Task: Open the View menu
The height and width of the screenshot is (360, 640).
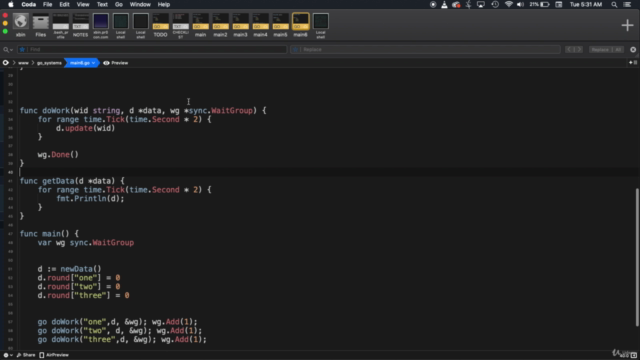Action: click(83, 4)
